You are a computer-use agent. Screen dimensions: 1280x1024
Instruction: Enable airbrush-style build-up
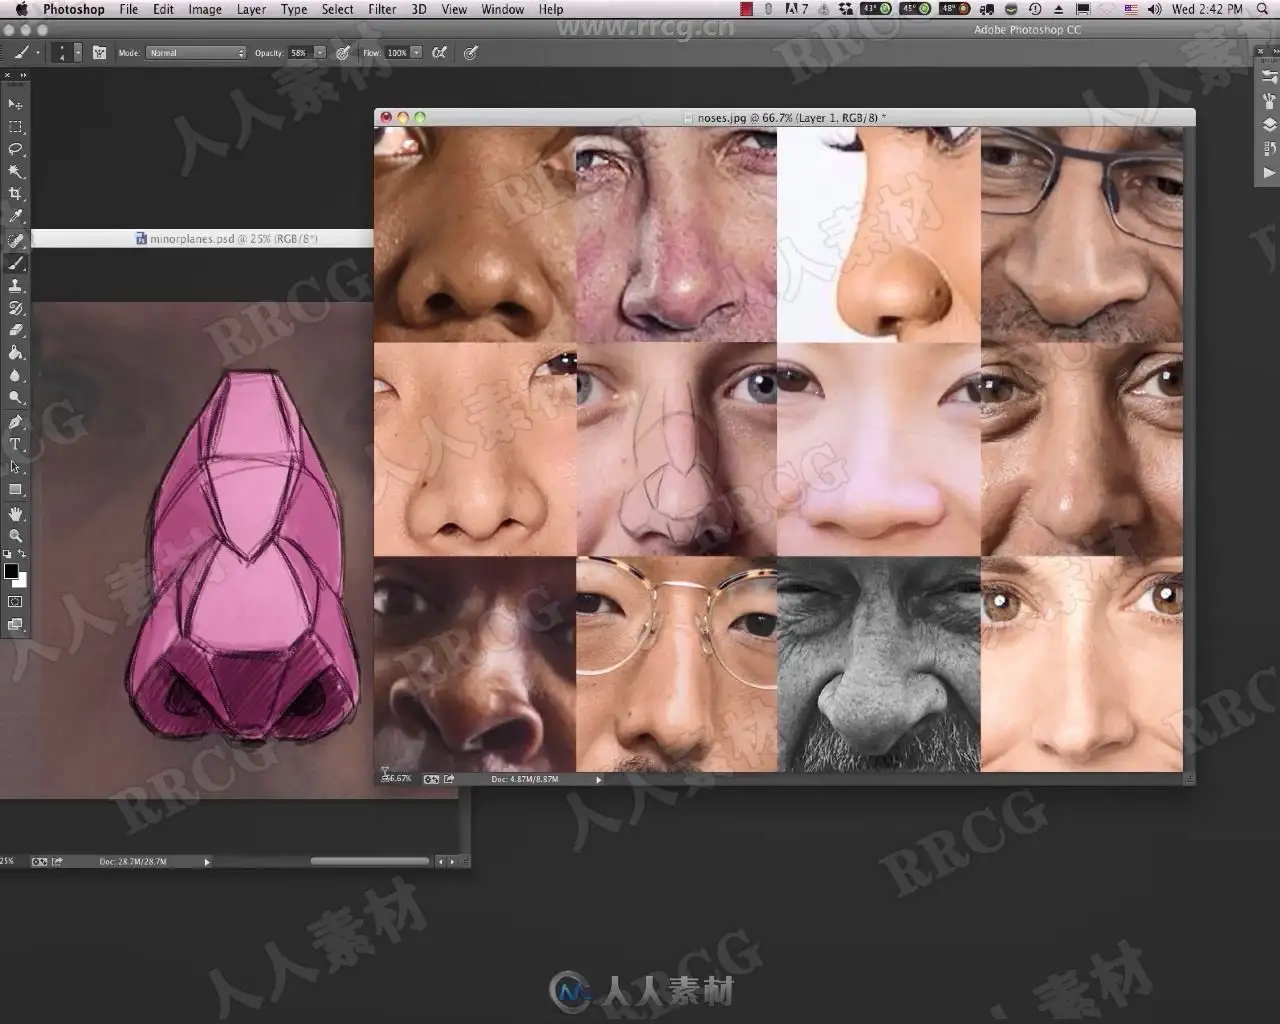click(x=439, y=52)
